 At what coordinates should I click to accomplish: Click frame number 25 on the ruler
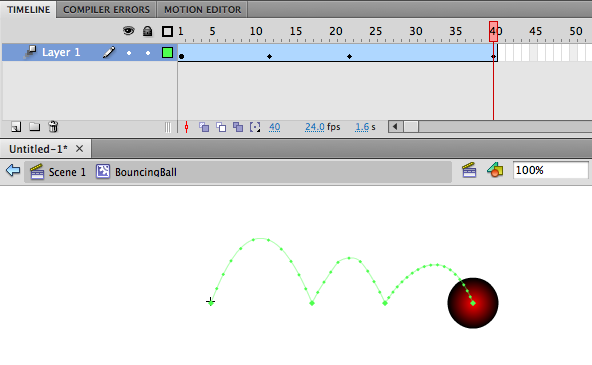click(x=375, y=31)
